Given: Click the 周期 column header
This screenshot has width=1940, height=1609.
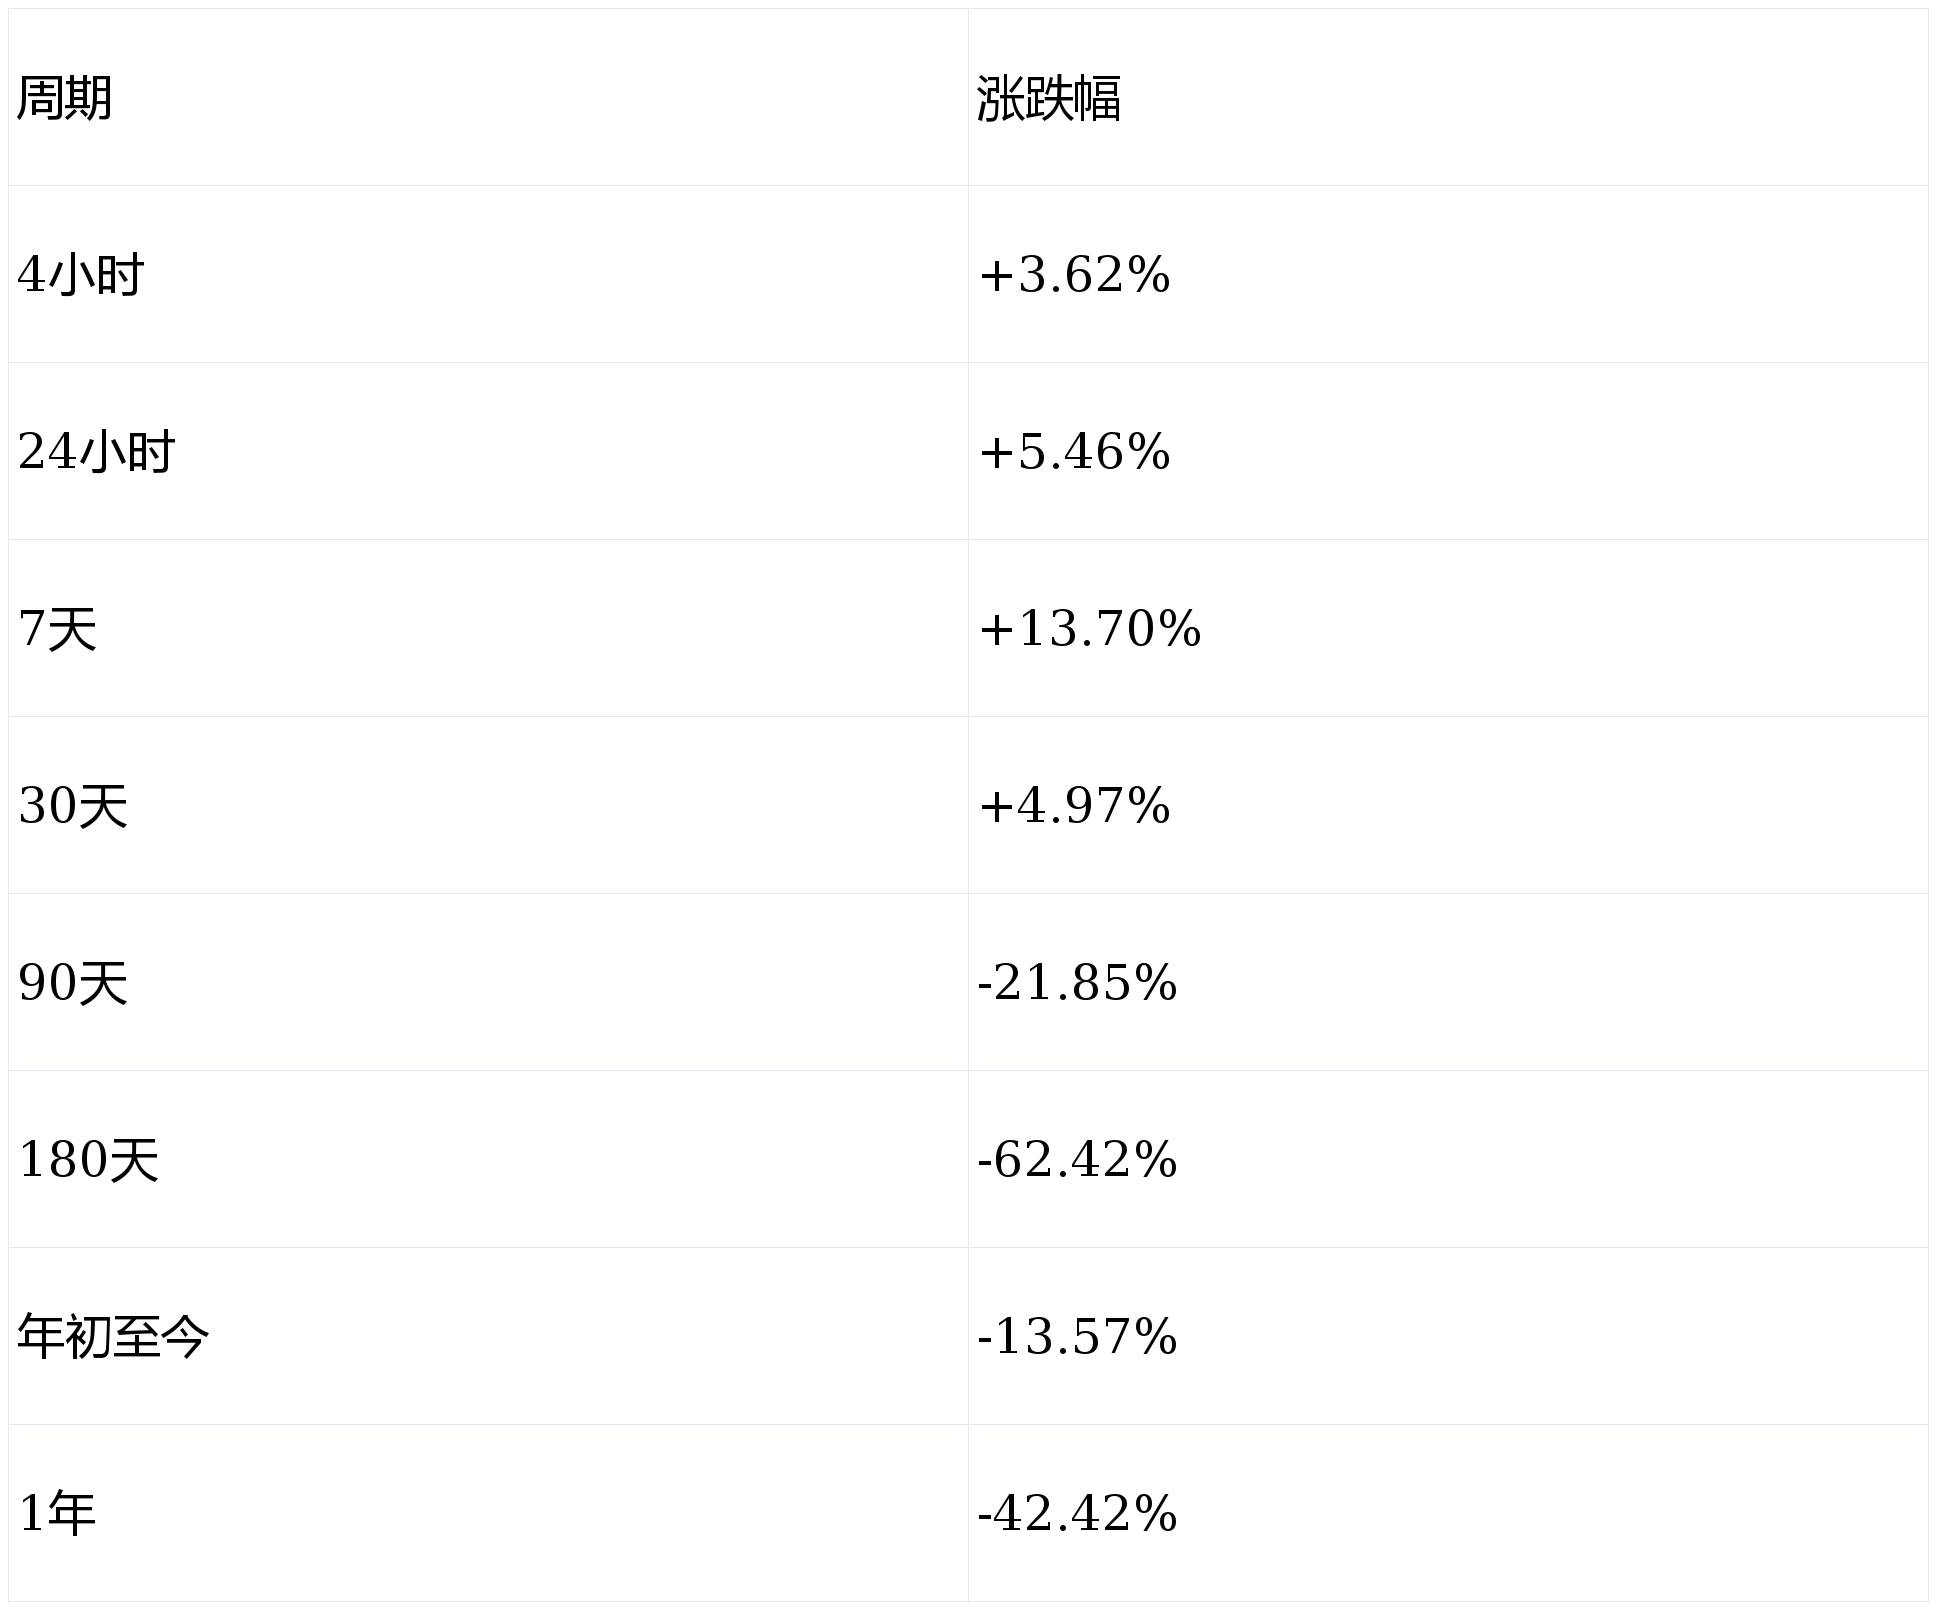Looking at the screenshot, I should [65, 98].
